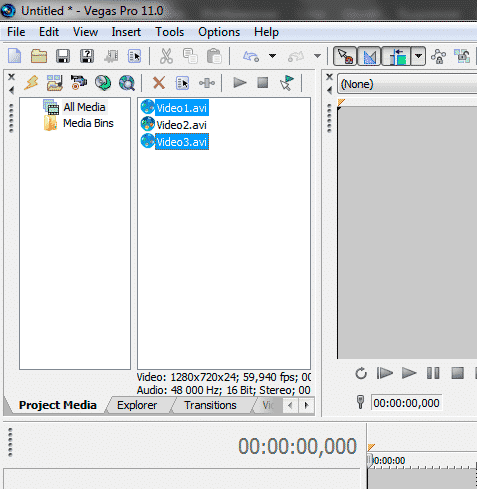Click the timeline ruler at 0:00:00
This screenshot has height=489, width=477.
tap(389, 461)
